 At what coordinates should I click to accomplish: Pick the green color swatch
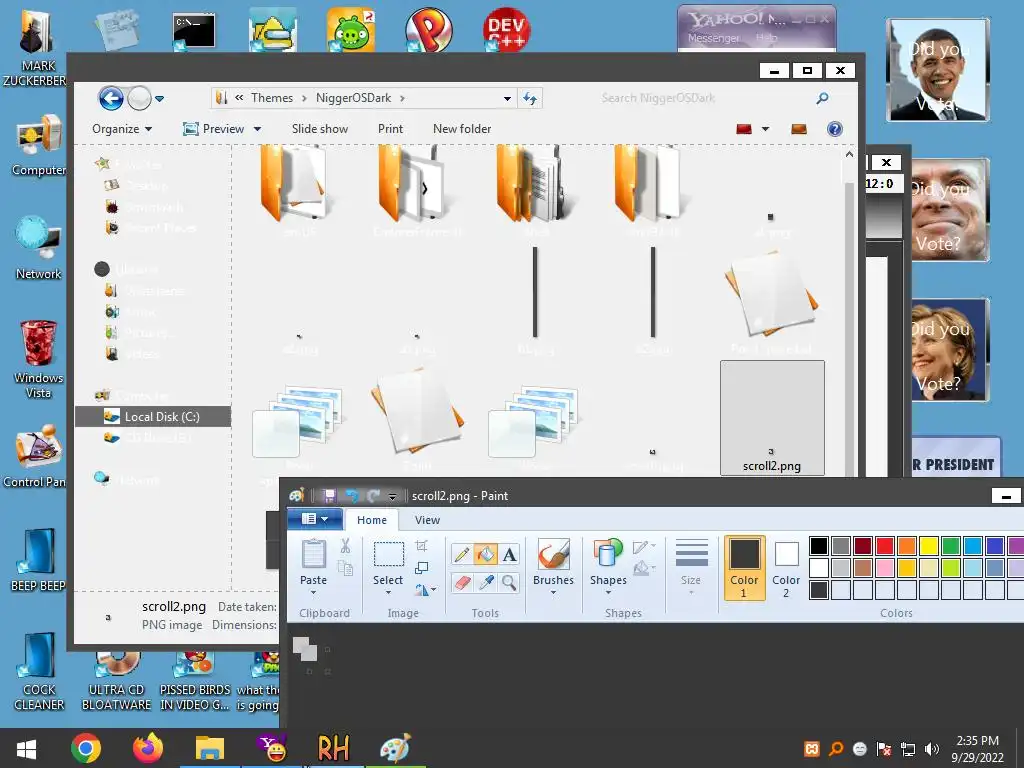coord(951,545)
